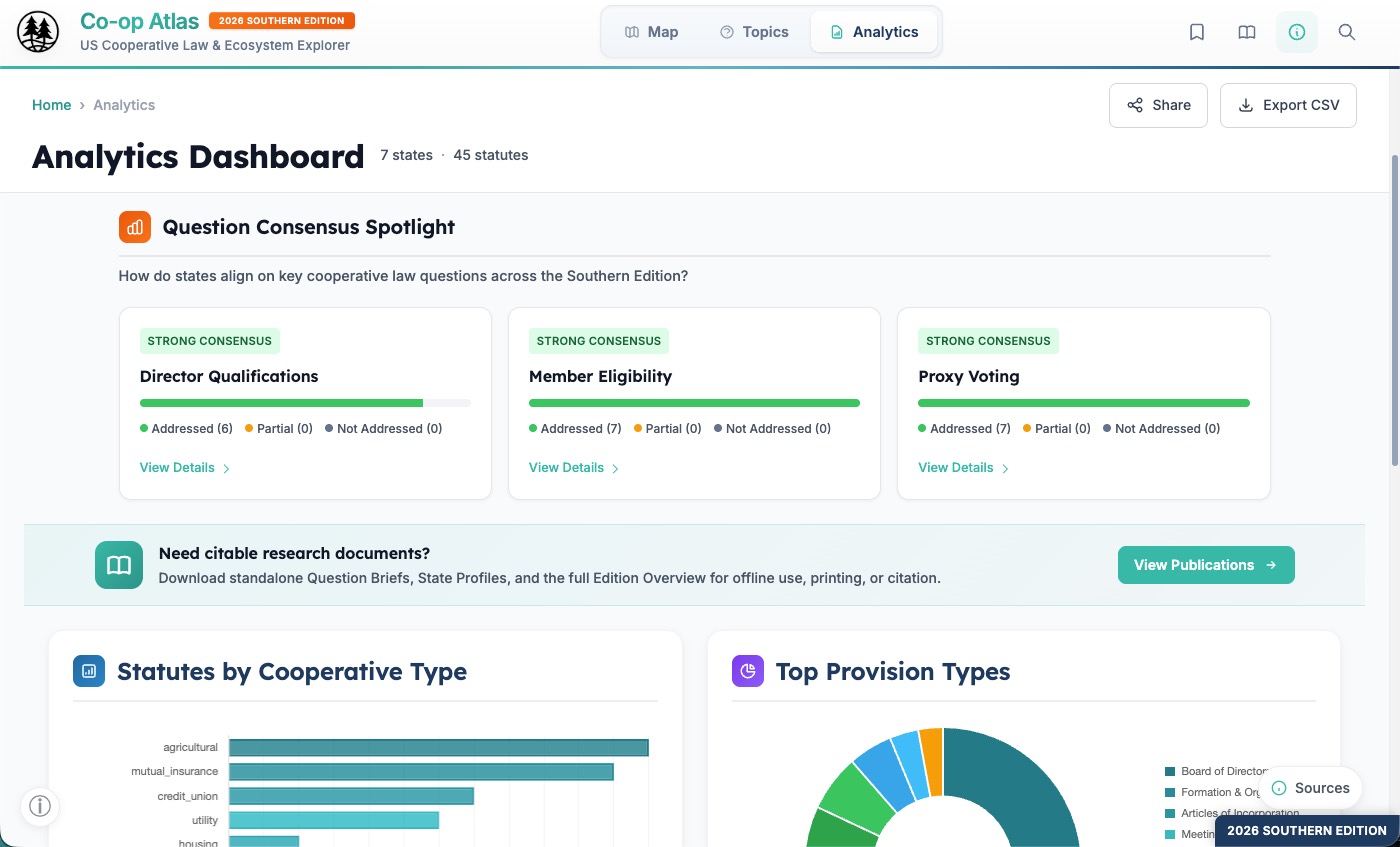
Task: Open View Details for Director Qualifications
Action: click(185, 467)
